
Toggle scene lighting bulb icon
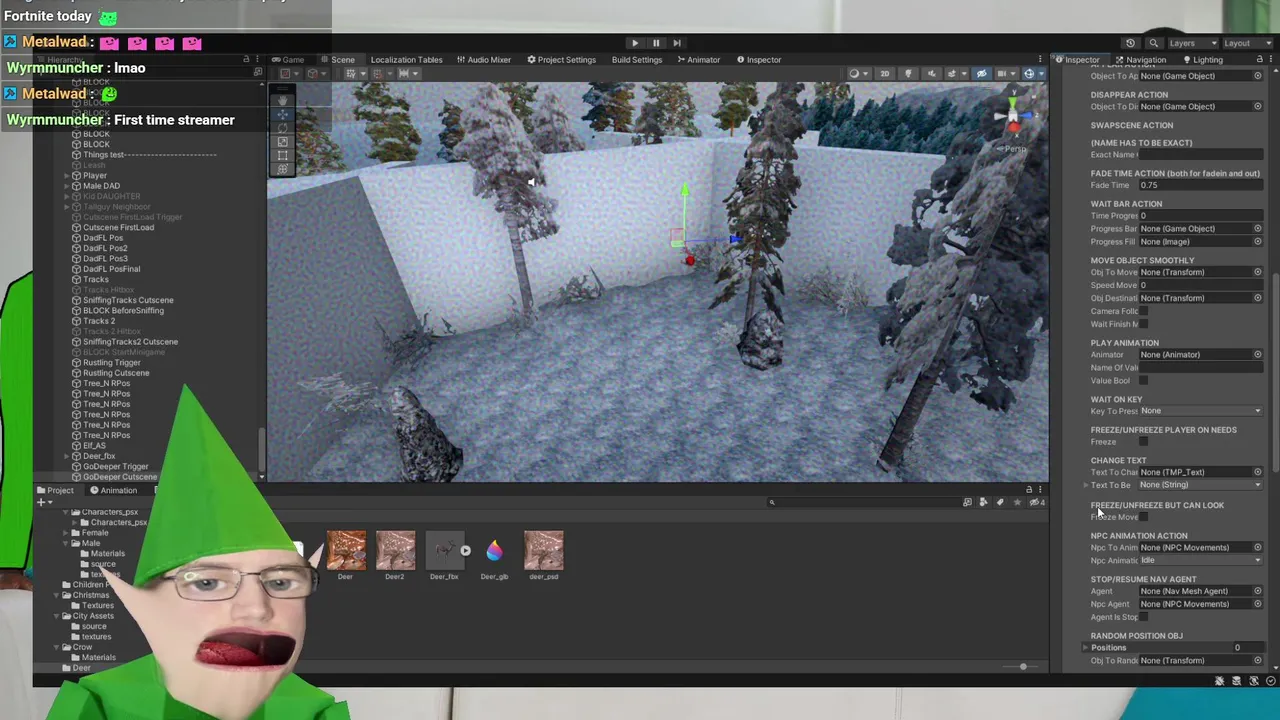908,74
